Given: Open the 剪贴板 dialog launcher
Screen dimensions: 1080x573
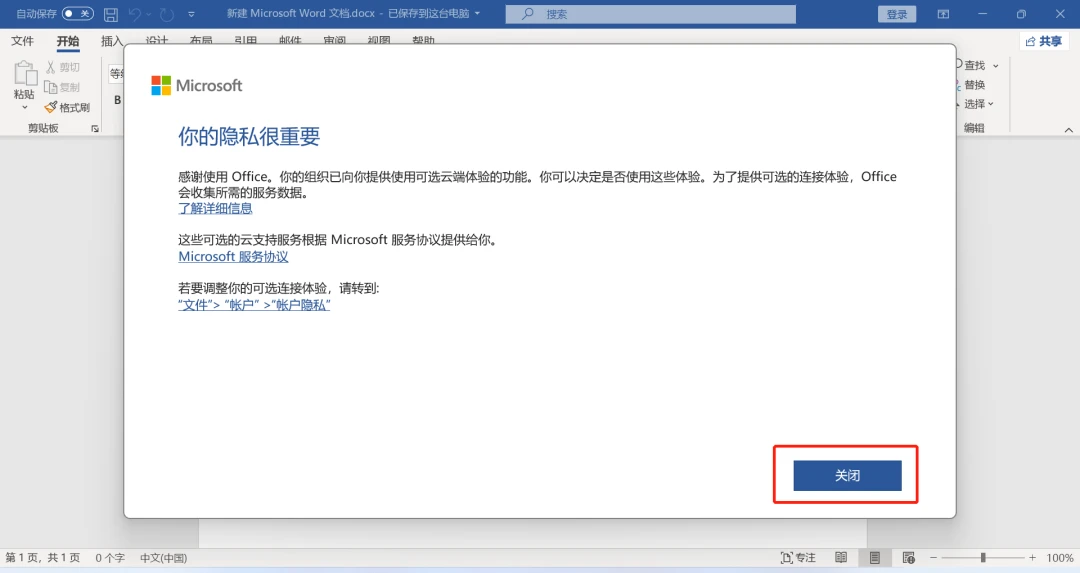Looking at the screenshot, I should 95,128.
